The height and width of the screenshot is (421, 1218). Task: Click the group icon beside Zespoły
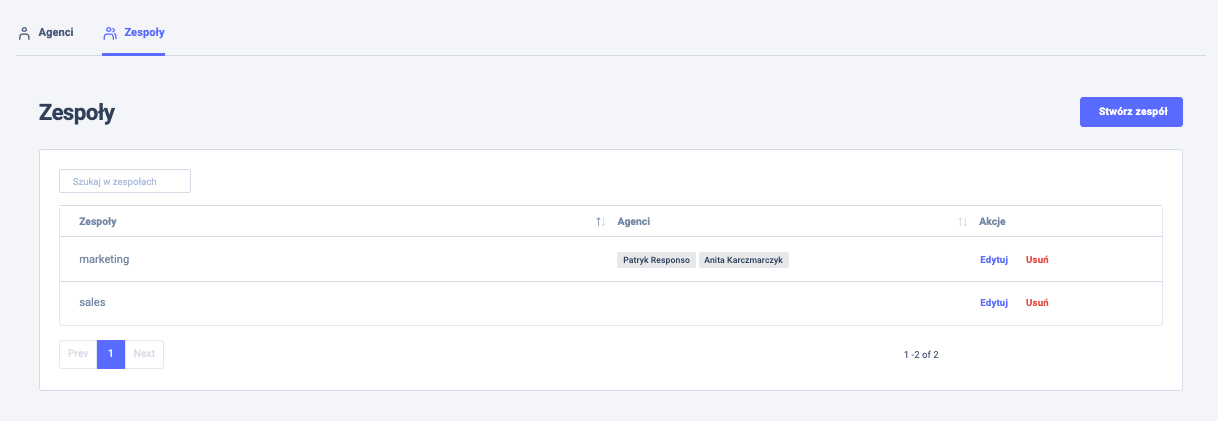(x=110, y=33)
